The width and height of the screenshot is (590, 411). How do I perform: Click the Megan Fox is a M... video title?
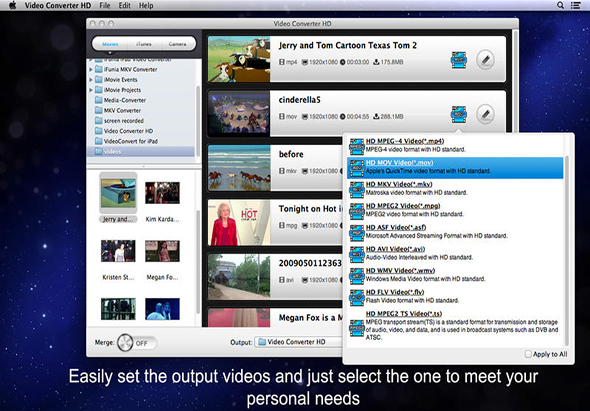(x=311, y=318)
